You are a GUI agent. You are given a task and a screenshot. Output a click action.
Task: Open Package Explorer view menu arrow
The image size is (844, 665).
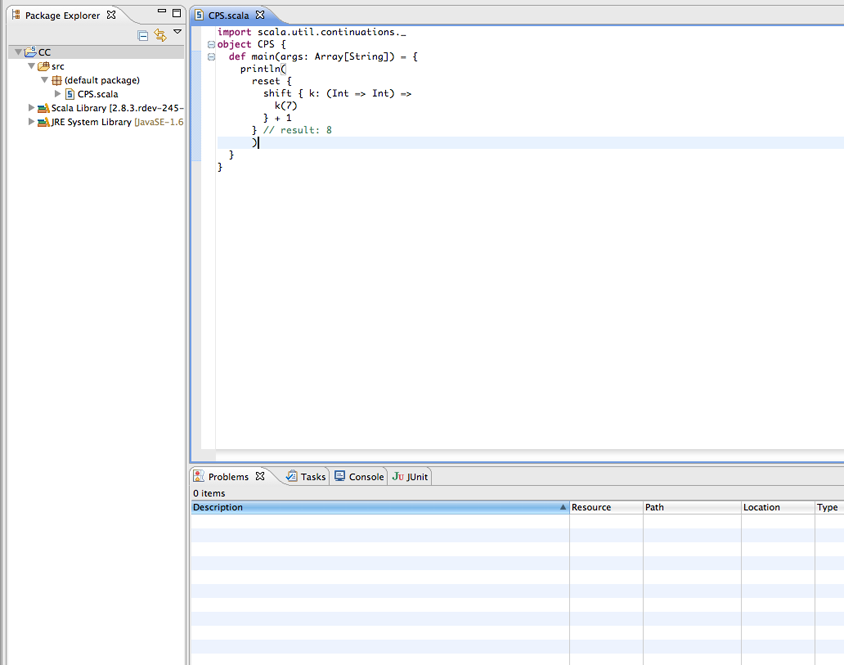point(177,32)
